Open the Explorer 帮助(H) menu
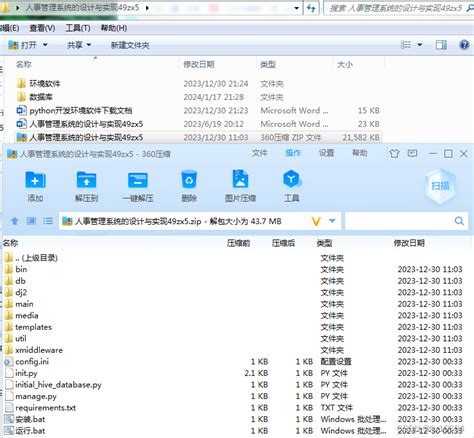 click(114, 28)
